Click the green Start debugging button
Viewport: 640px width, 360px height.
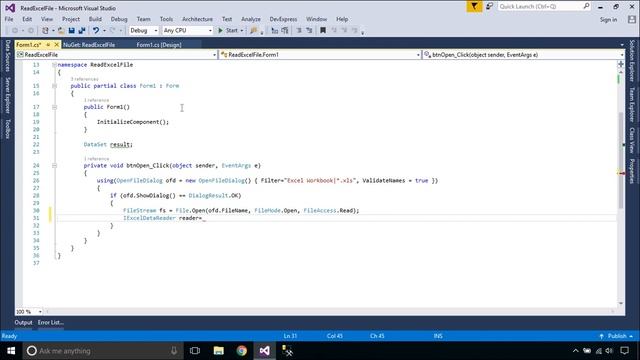228,31
